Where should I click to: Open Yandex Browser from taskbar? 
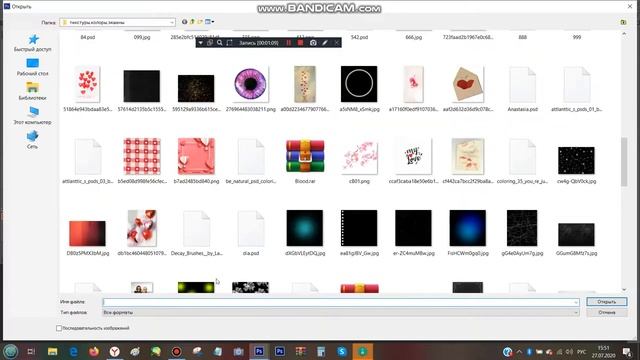coord(115,351)
